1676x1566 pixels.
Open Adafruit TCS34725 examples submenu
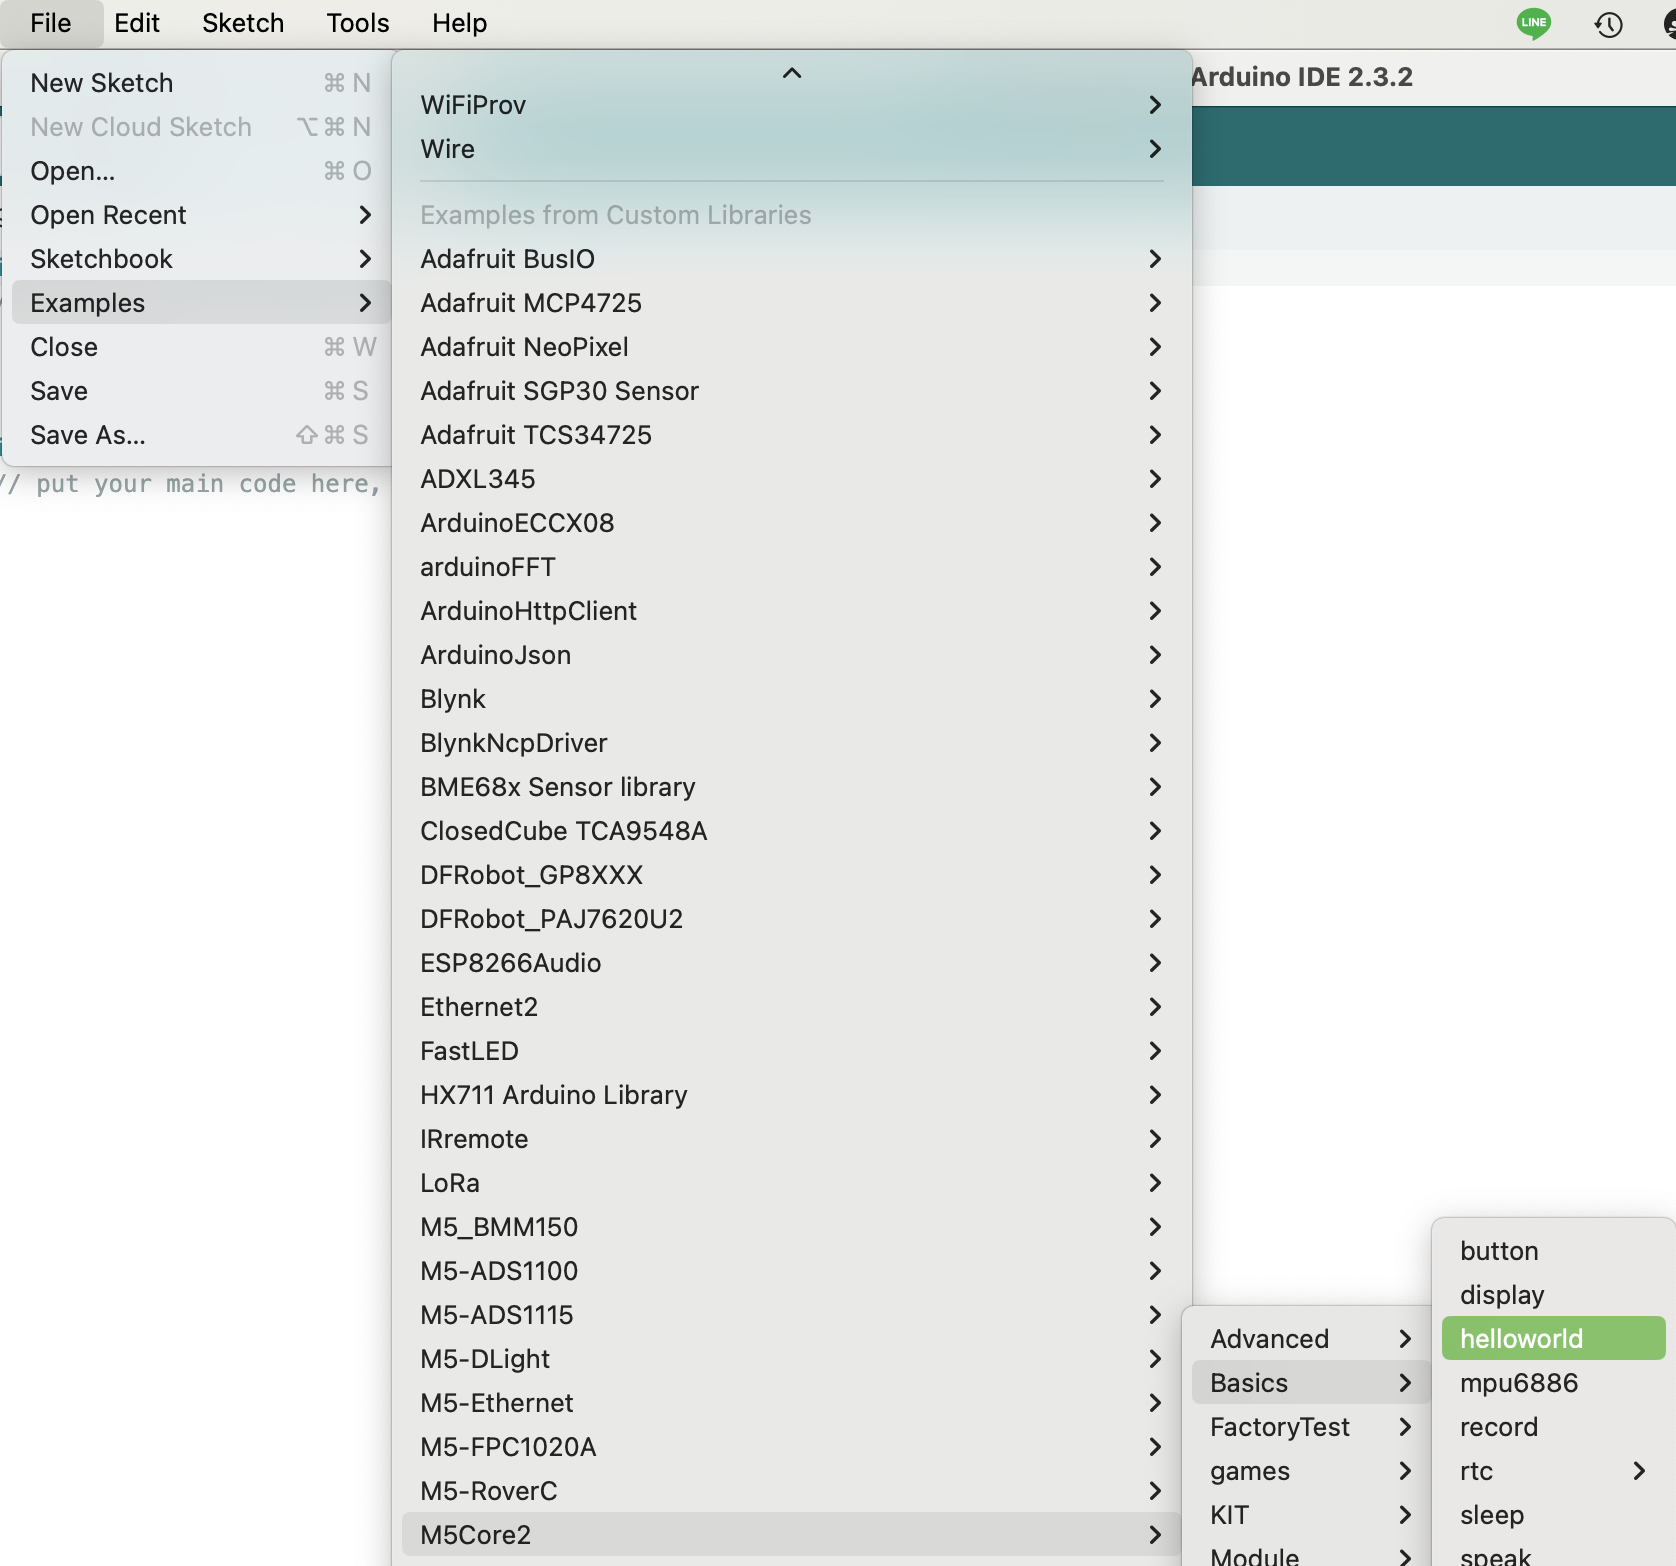[791, 435]
